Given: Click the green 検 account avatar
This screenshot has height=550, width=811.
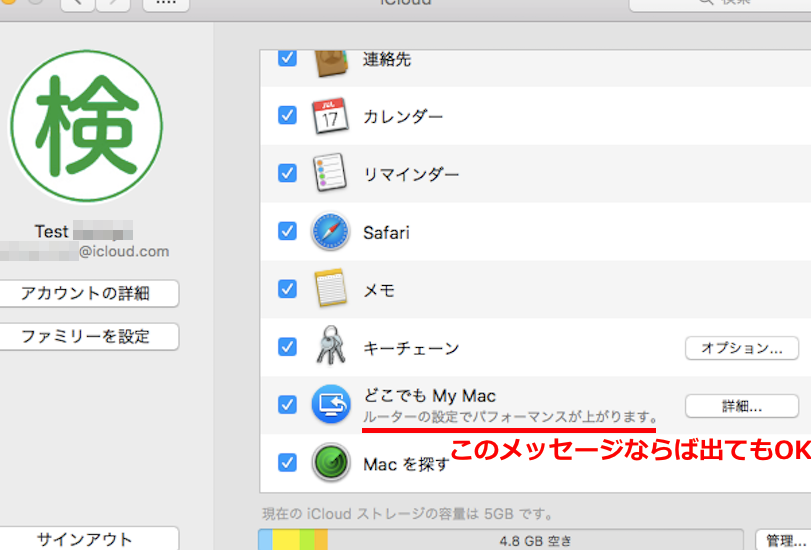Looking at the screenshot, I should [86, 126].
